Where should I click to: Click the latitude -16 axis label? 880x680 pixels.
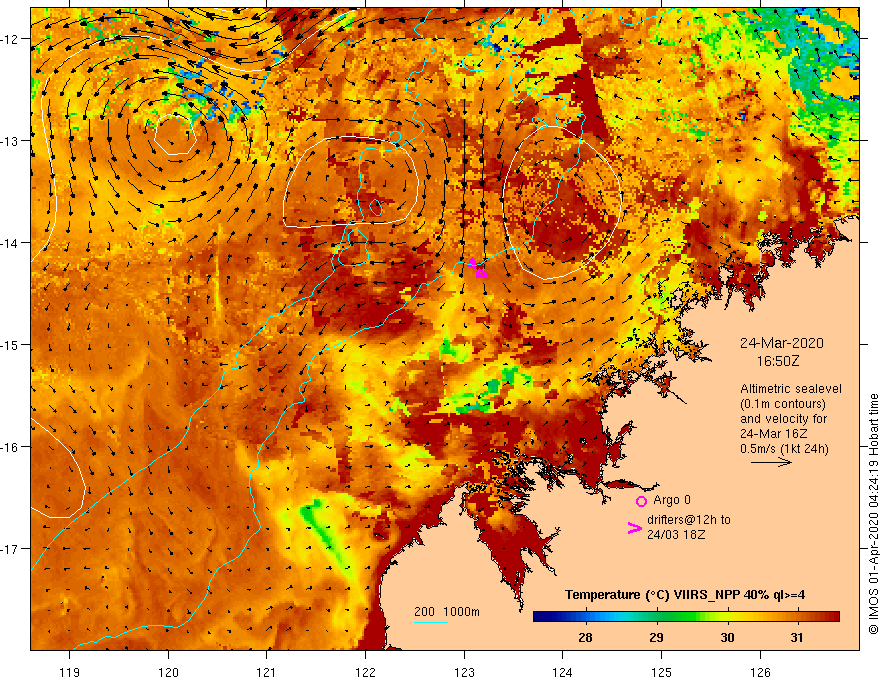click(x=10, y=447)
